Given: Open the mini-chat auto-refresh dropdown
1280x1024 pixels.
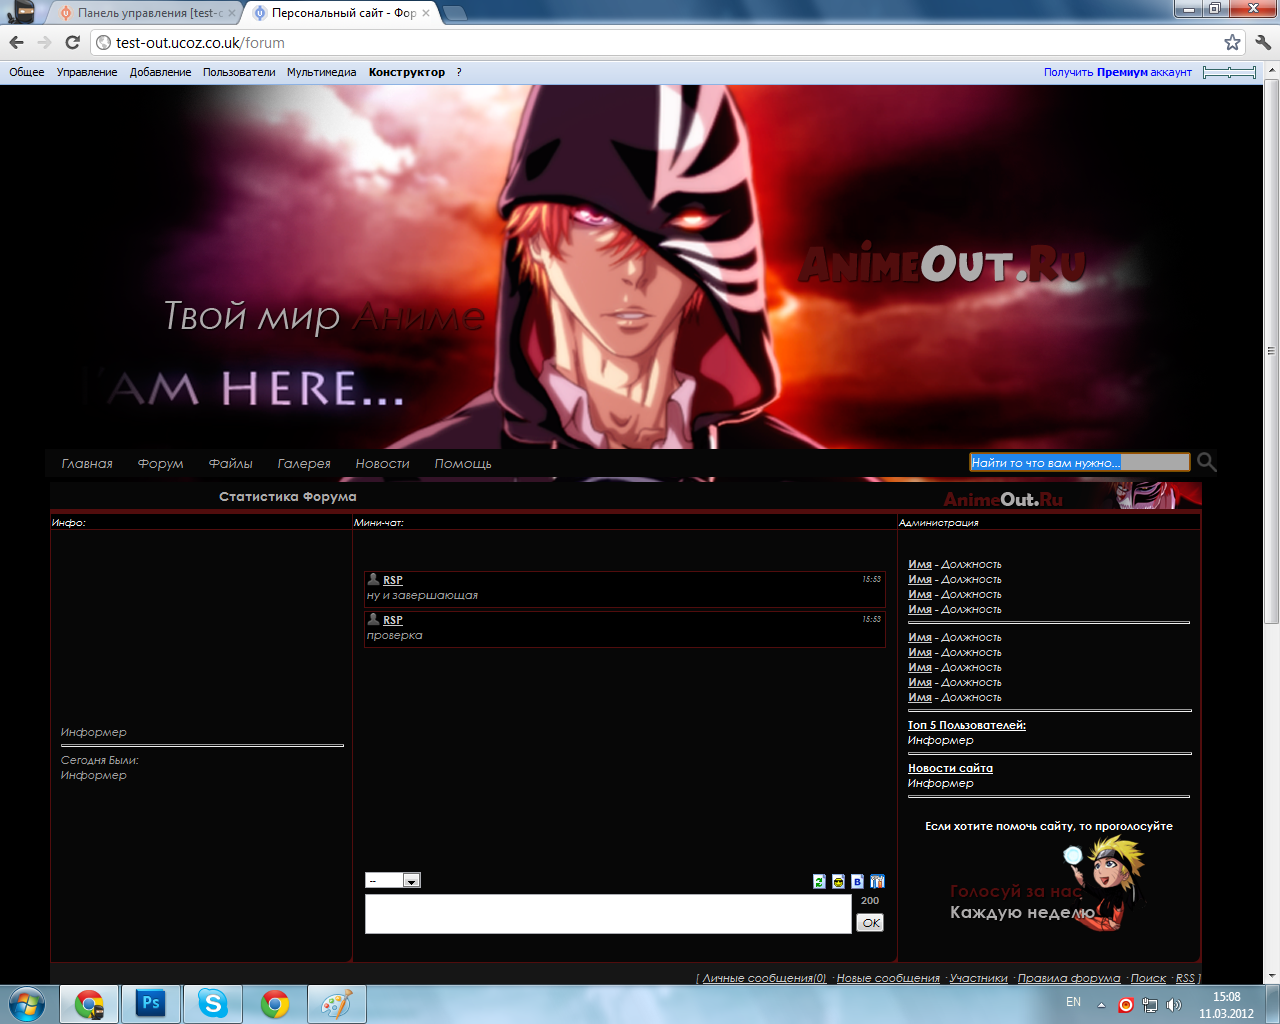Looking at the screenshot, I should coord(392,880).
